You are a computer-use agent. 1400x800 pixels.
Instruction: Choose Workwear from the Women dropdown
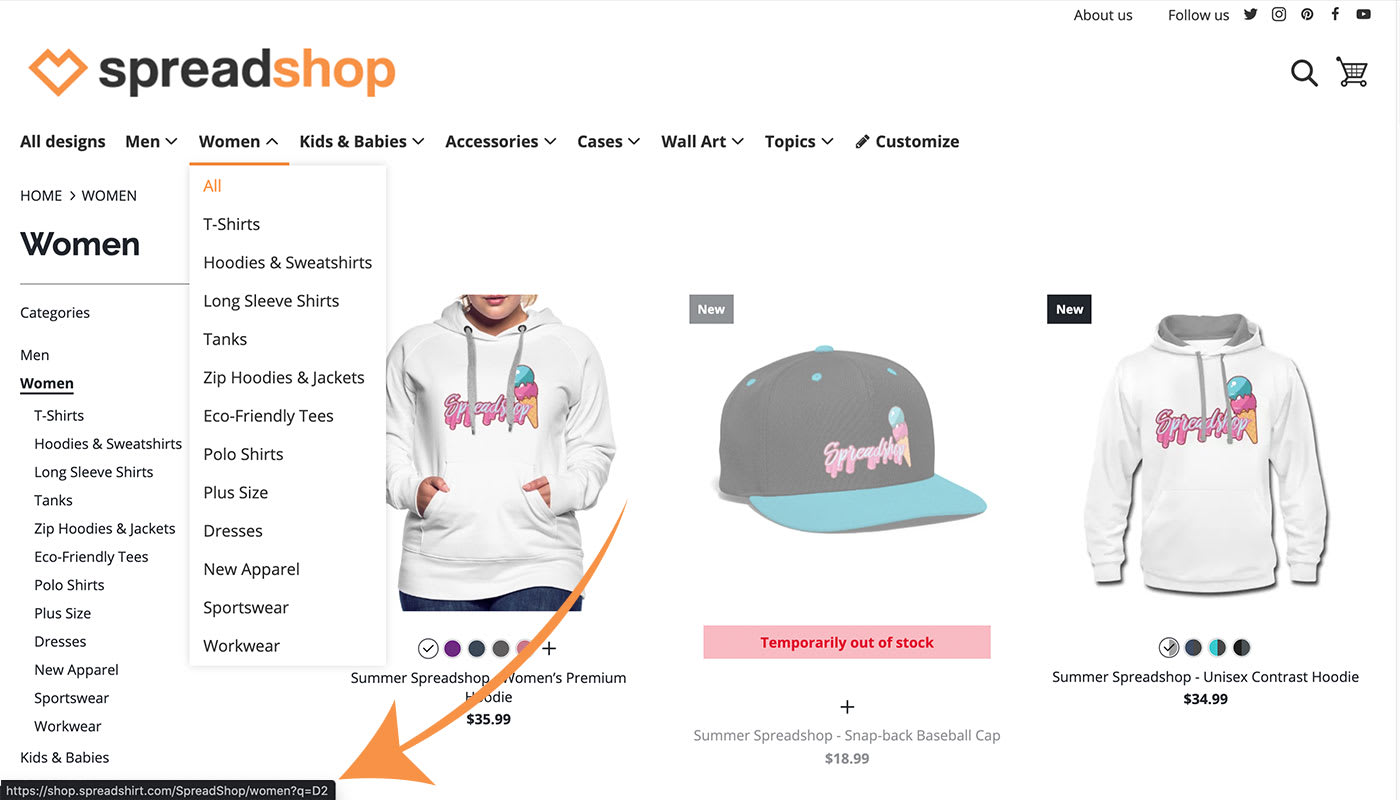[x=241, y=646]
